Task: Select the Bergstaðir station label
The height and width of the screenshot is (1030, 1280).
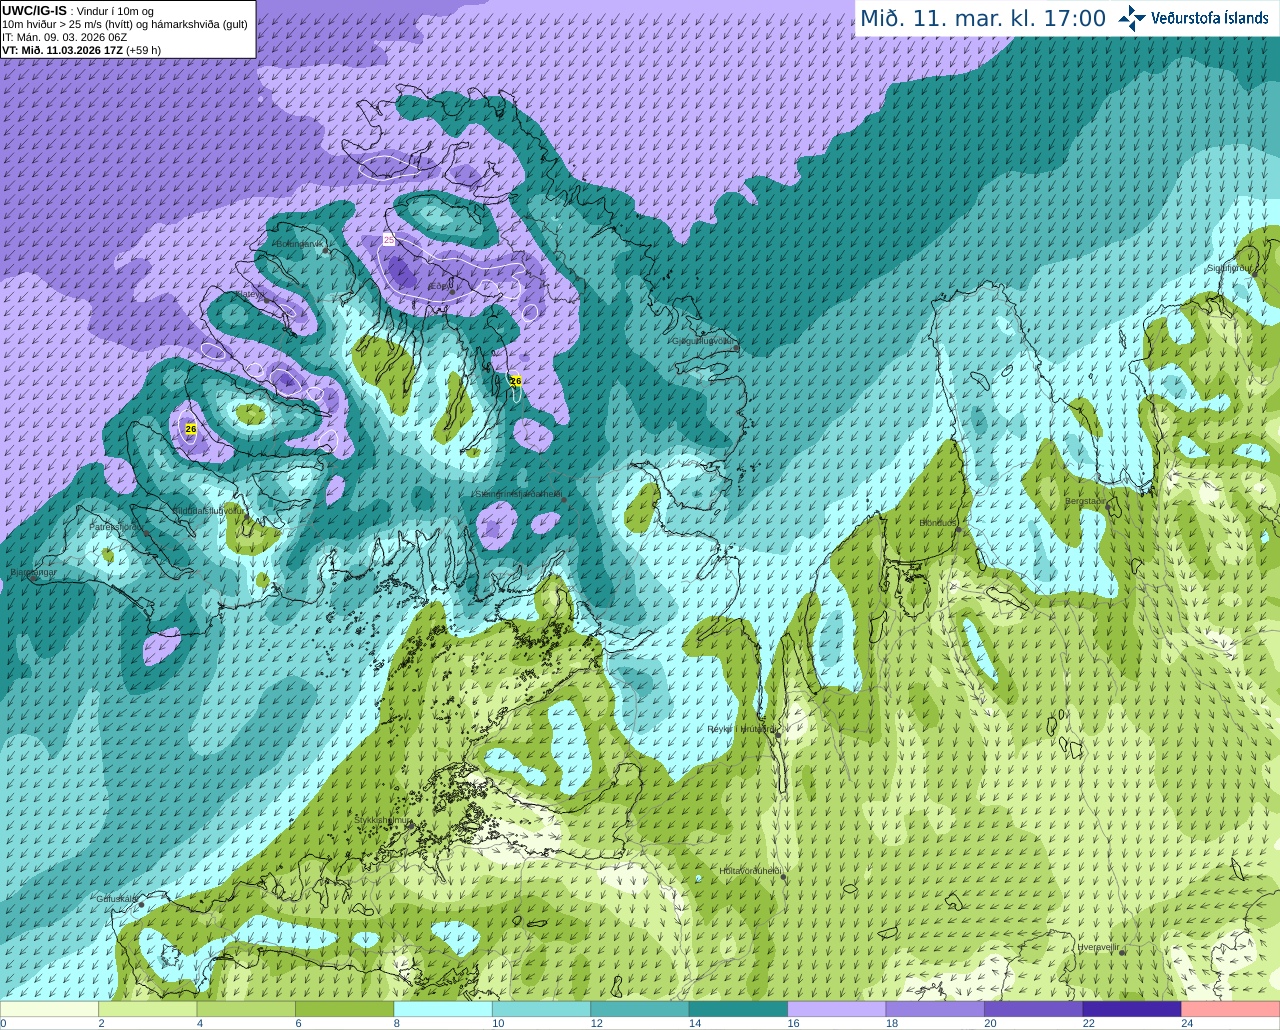Action: (x=1086, y=501)
